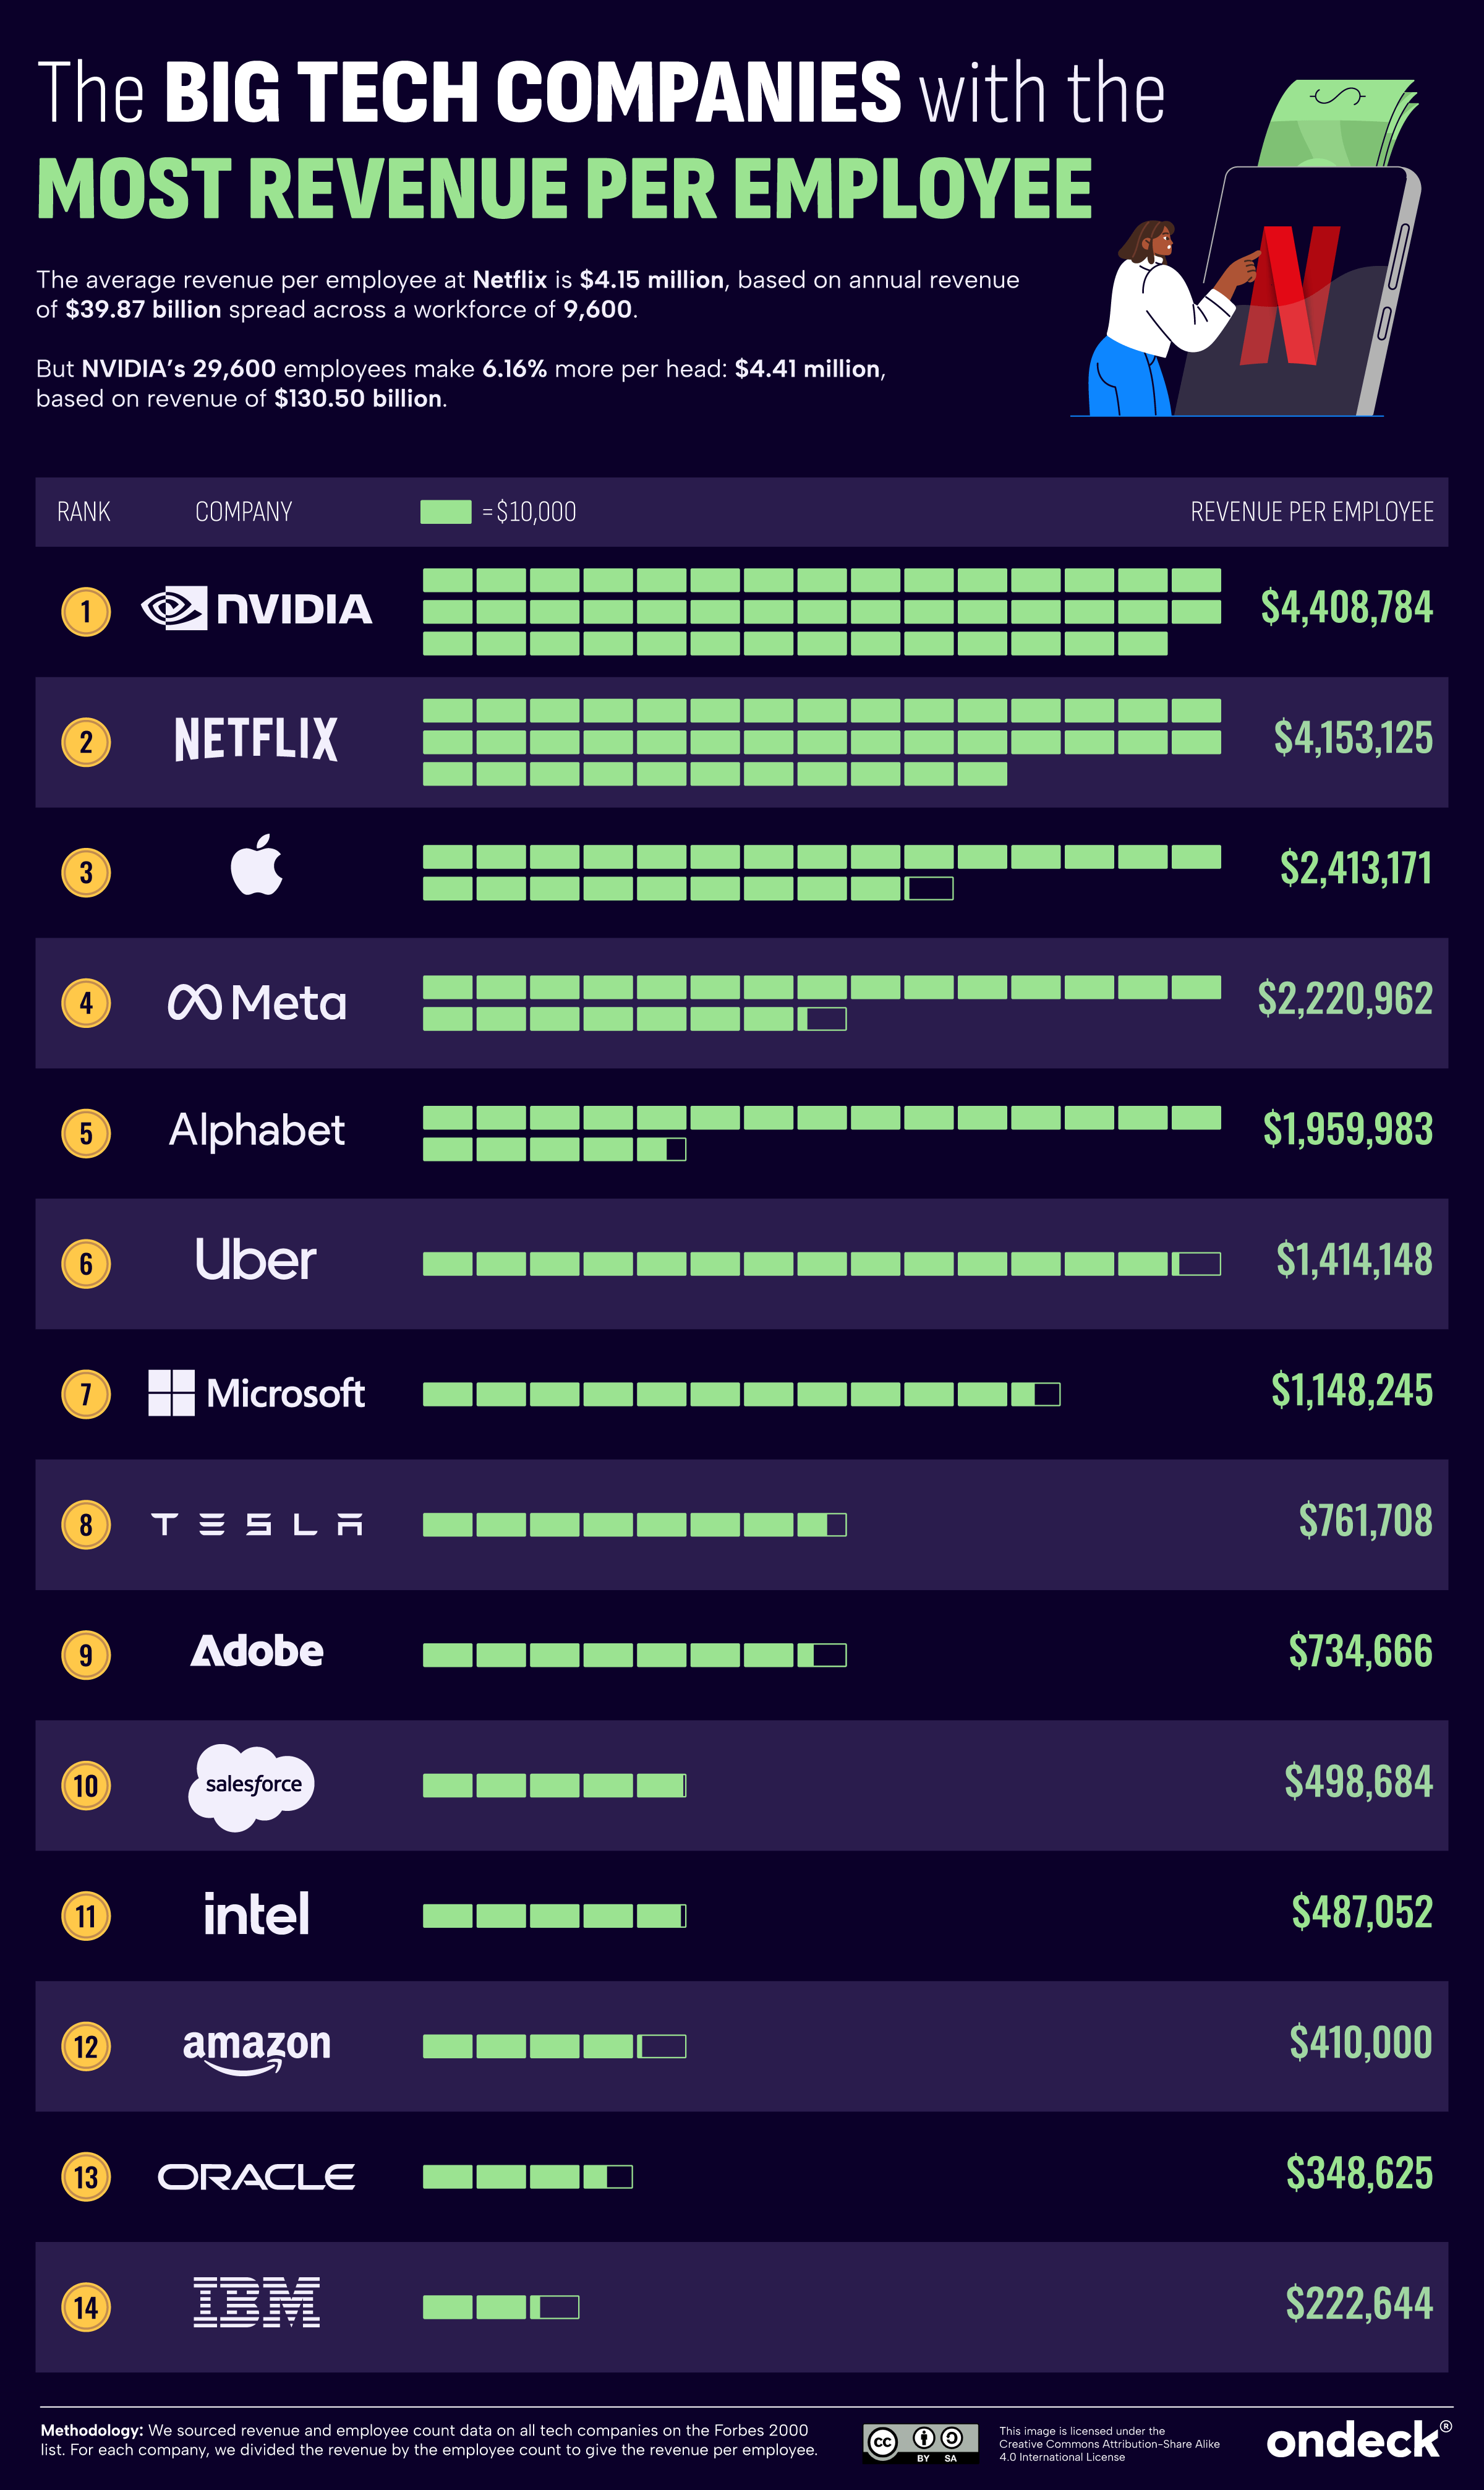Click Alphabet's $1,959,983 revenue figure

pos(1347,1130)
